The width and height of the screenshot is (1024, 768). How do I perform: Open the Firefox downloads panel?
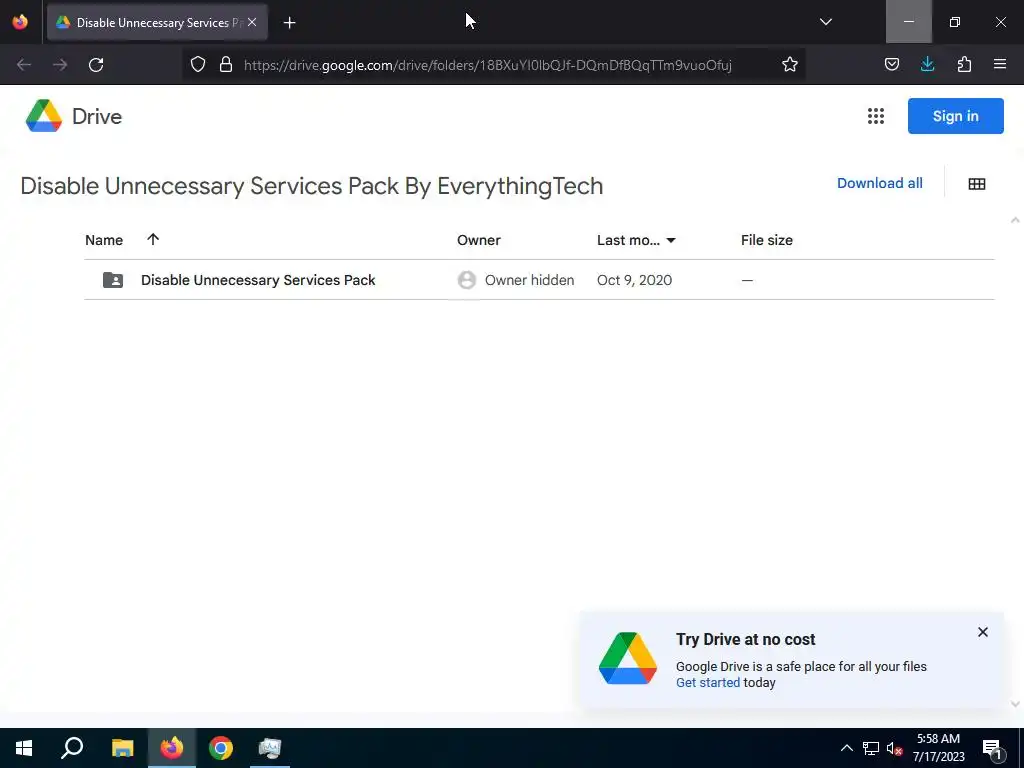927,65
